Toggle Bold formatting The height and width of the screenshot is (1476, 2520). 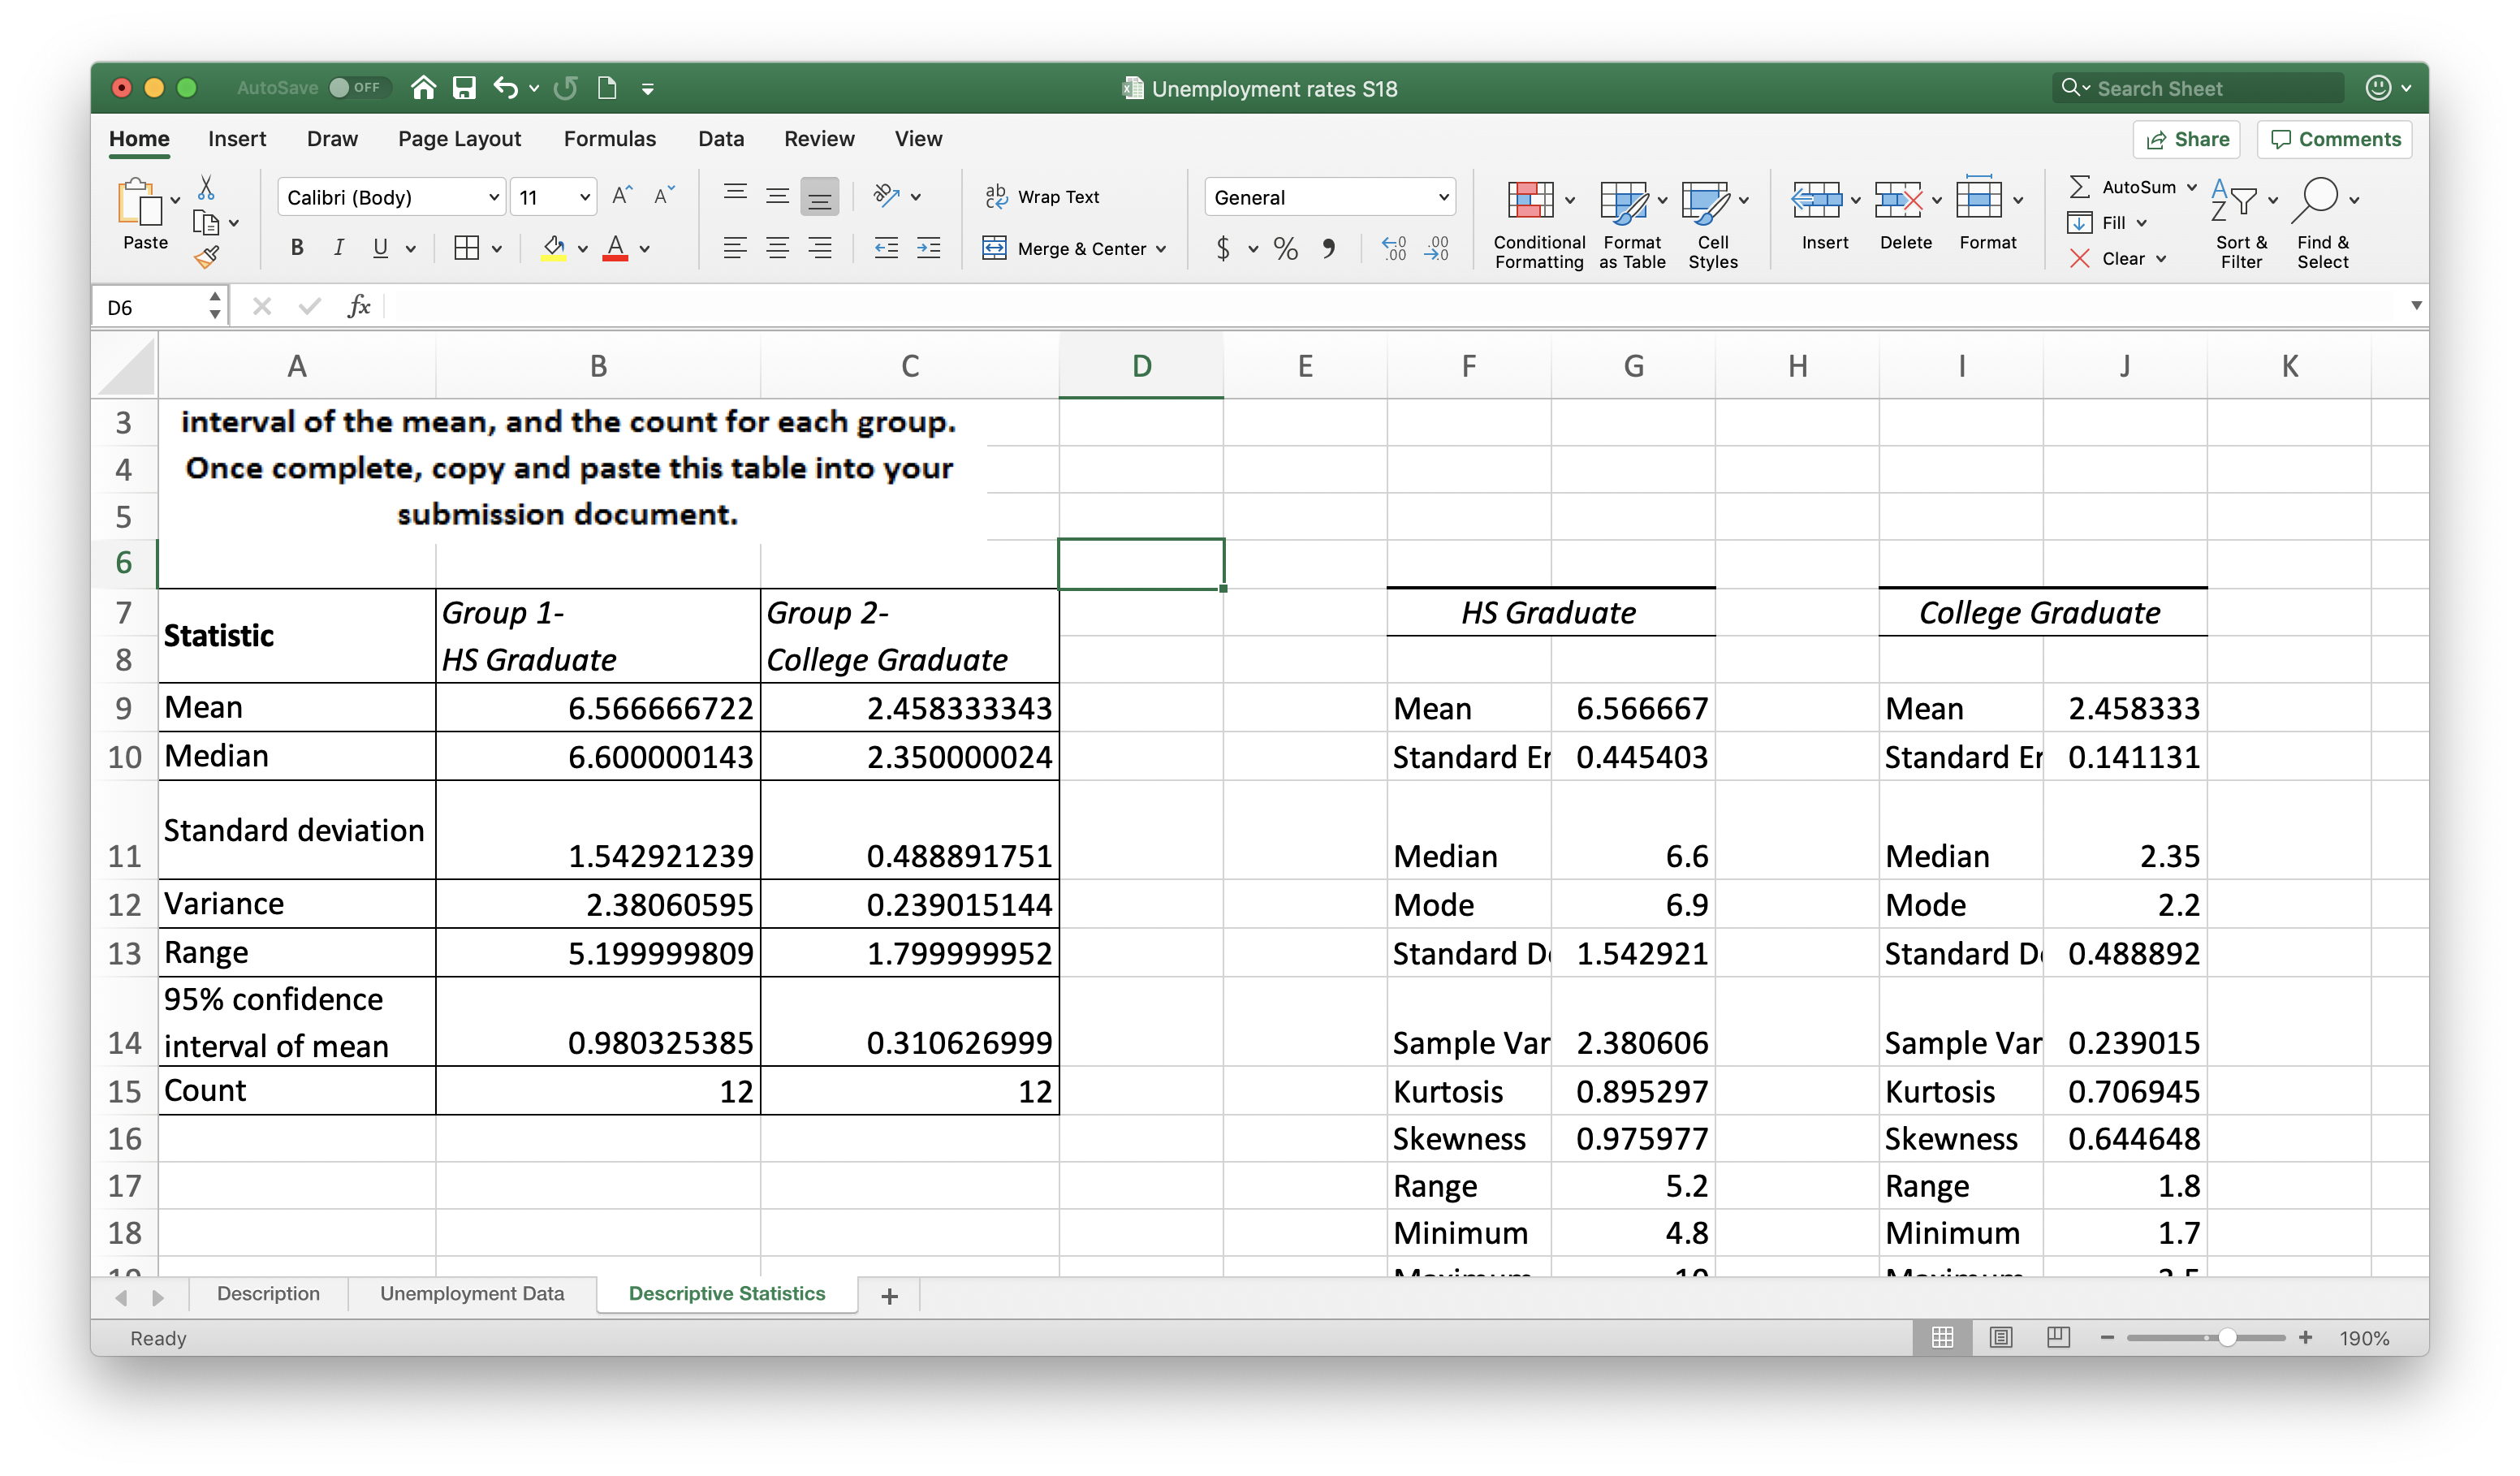tap(297, 248)
